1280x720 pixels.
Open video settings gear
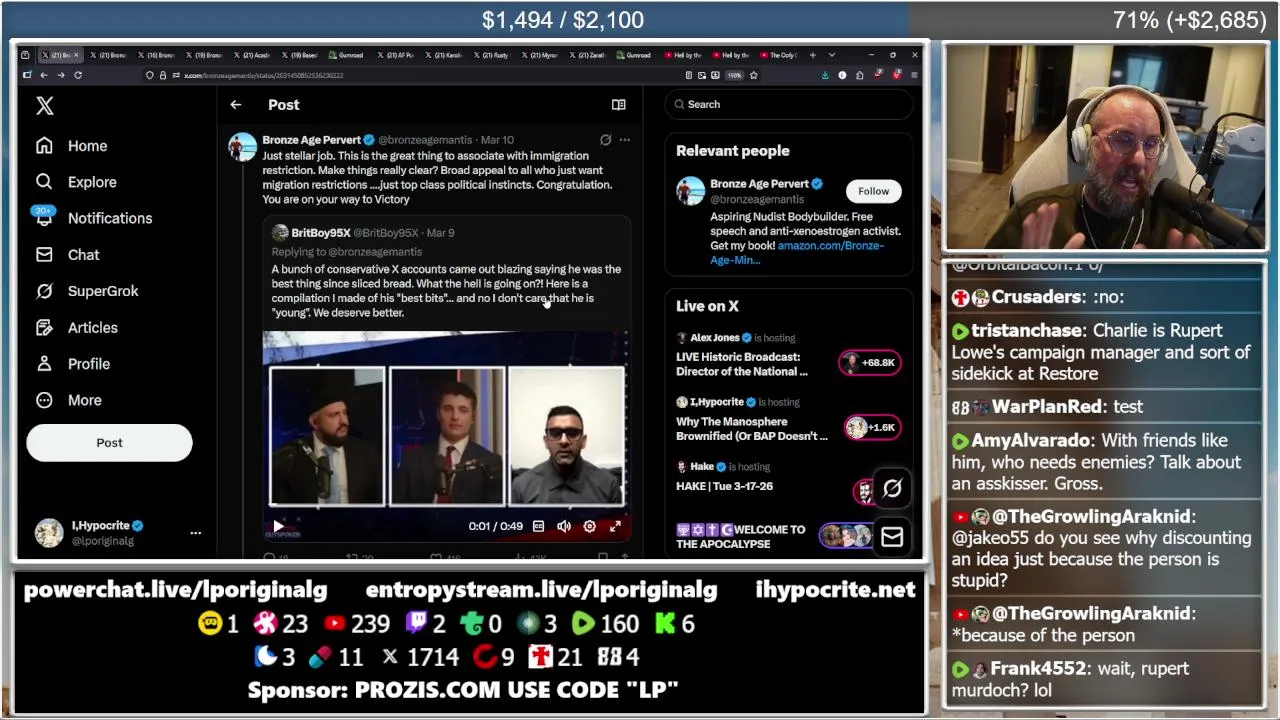(x=590, y=526)
